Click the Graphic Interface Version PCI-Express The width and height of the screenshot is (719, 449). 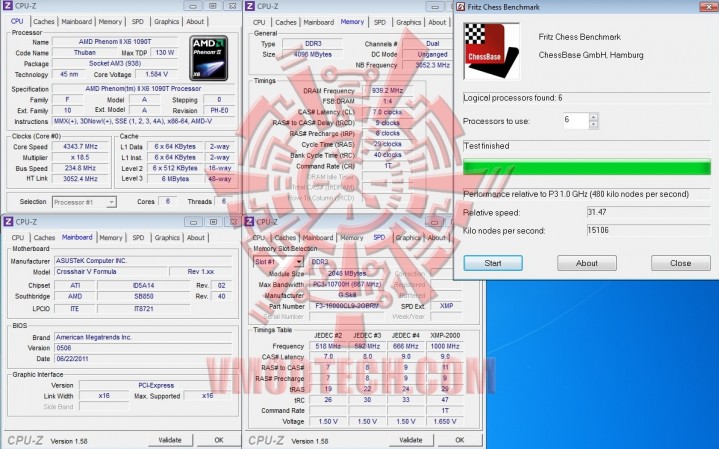[156, 386]
